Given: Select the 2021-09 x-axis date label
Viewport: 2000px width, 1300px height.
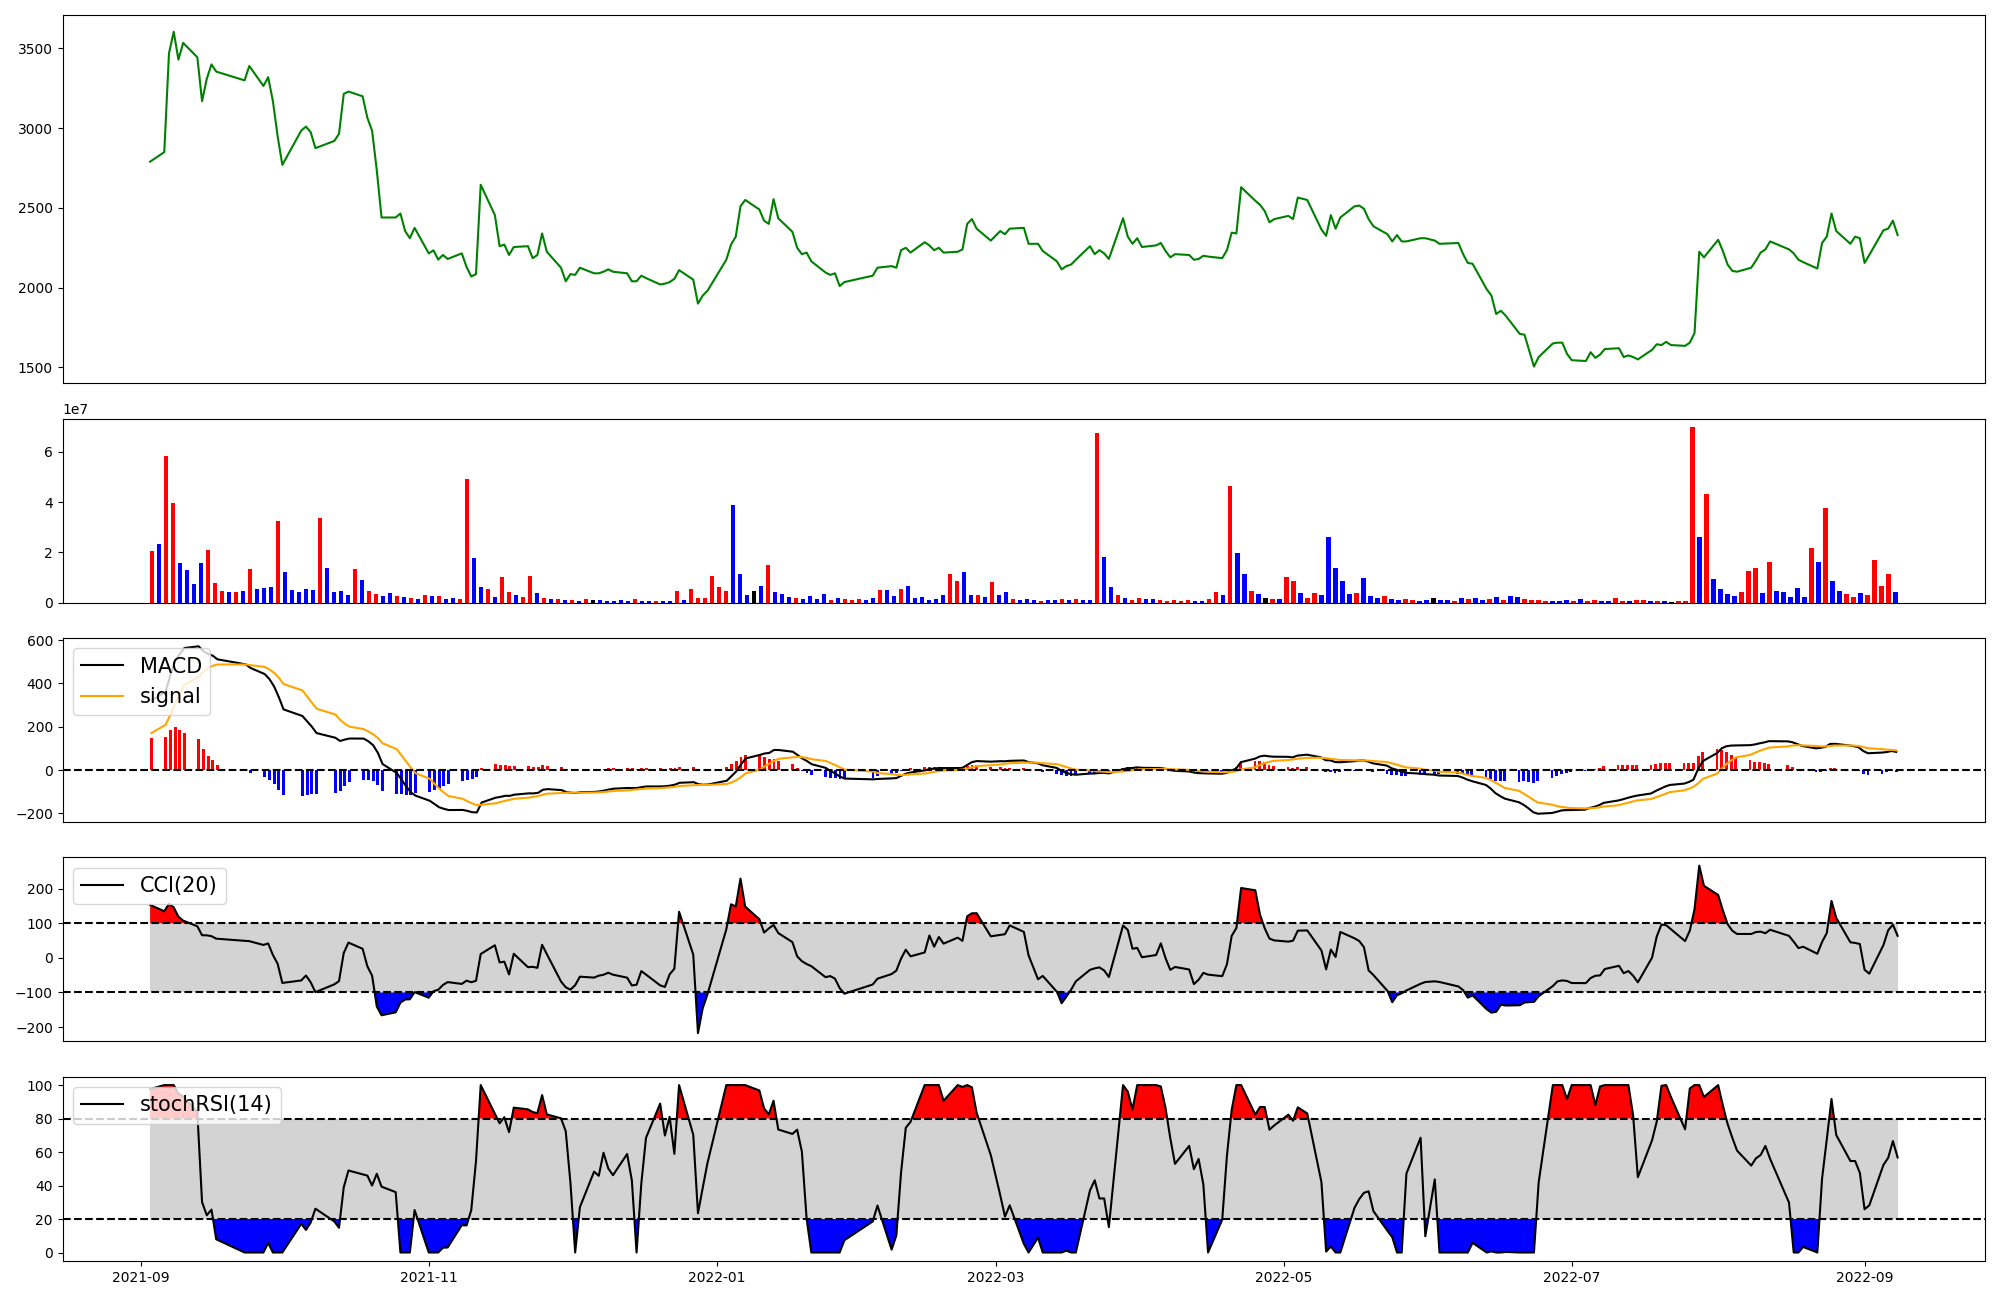Looking at the screenshot, I should coord(141,1276).
